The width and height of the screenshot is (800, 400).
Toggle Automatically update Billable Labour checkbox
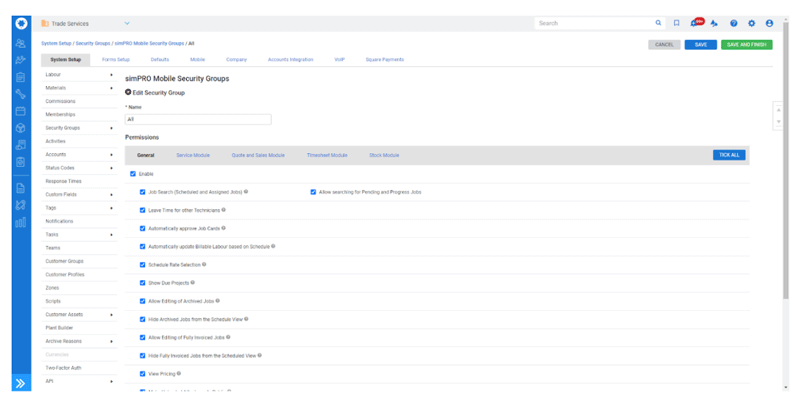143,246
